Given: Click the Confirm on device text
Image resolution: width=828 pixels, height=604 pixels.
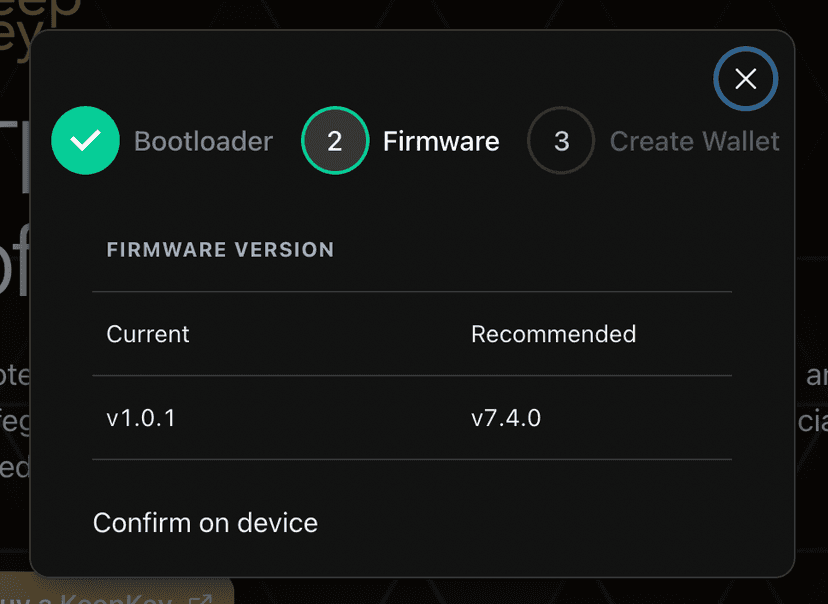Looking at the screenshot, I should (x=205, y=523).
